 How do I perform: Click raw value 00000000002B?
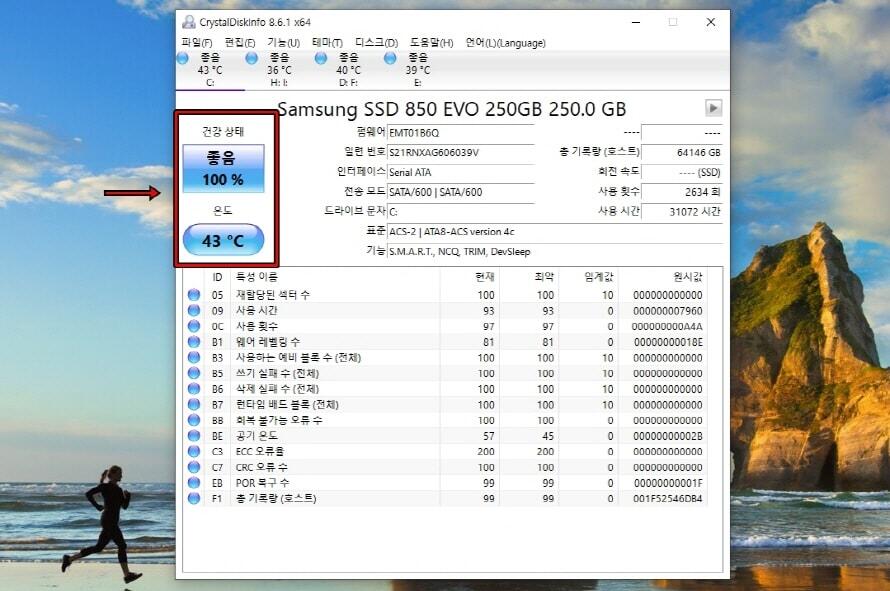[668, 436]
